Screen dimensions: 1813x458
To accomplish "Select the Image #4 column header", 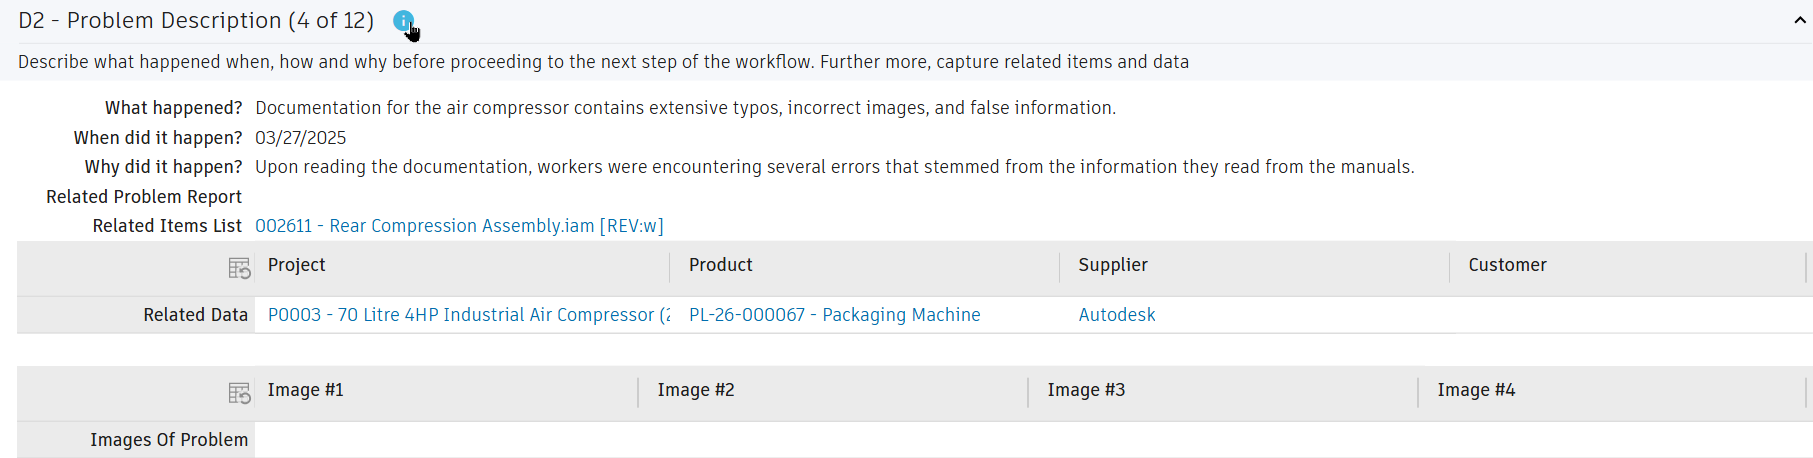I will pyautogui.click(x=1476, y=390).
